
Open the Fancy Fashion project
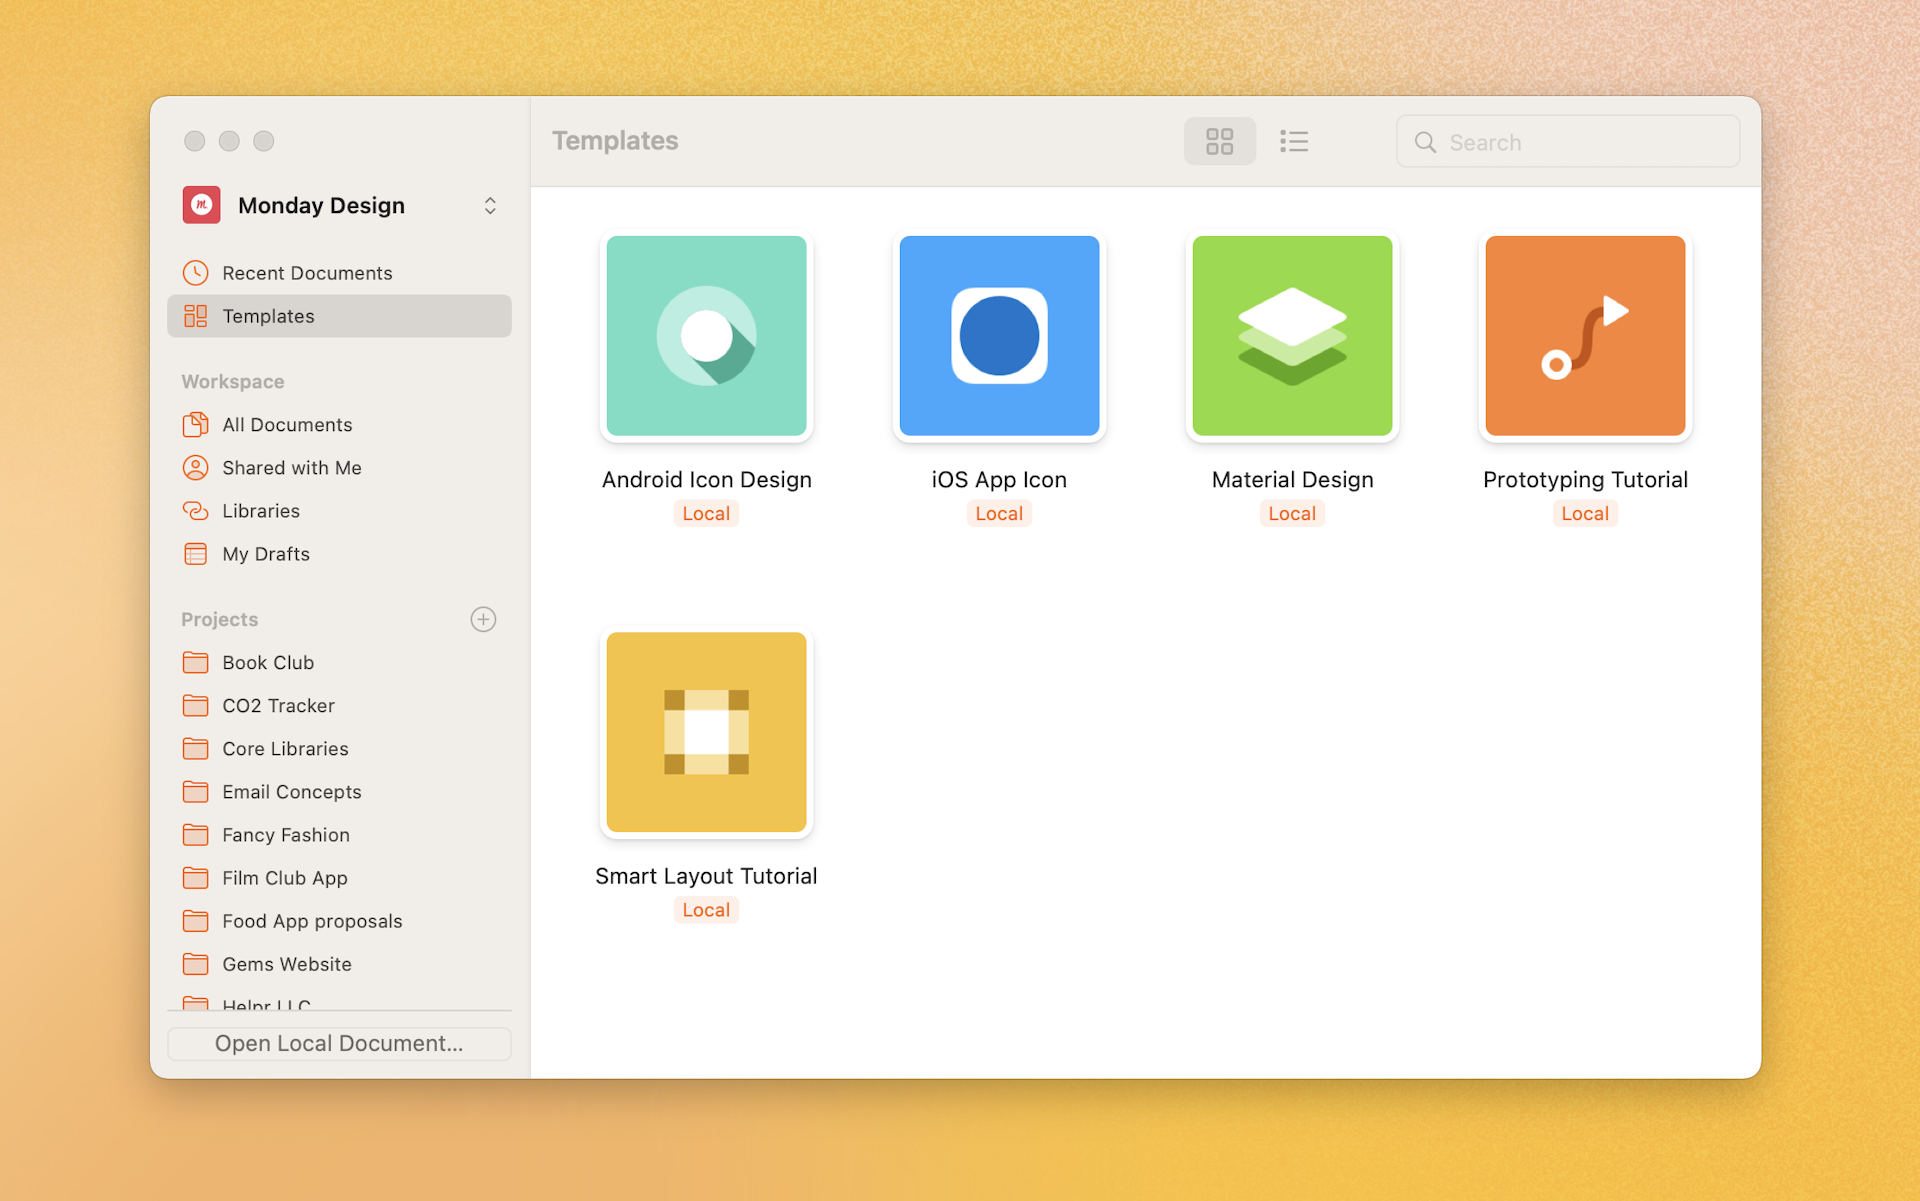(x=285, y=834)
